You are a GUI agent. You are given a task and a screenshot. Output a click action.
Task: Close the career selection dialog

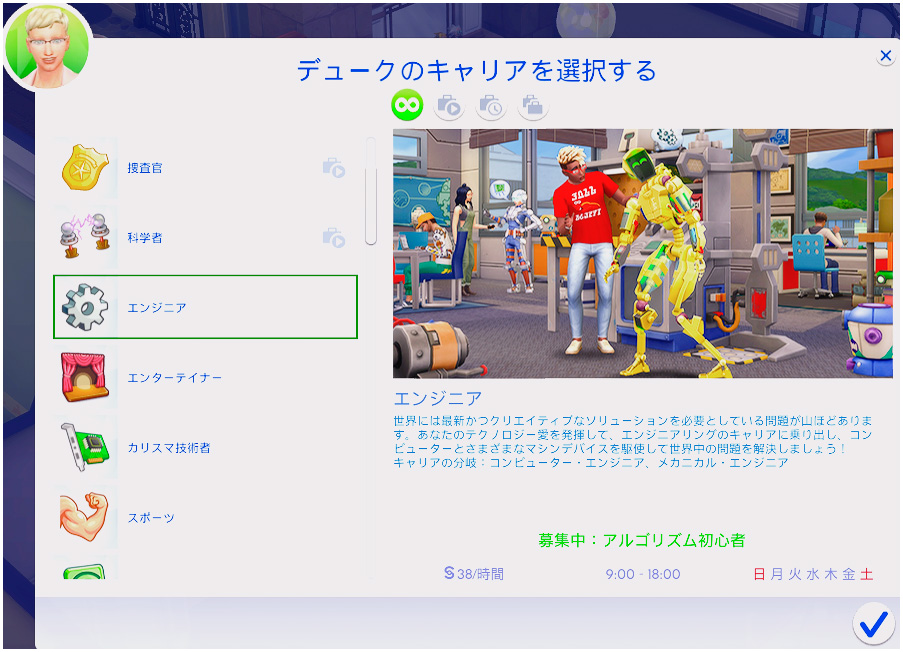coord(885,57)
